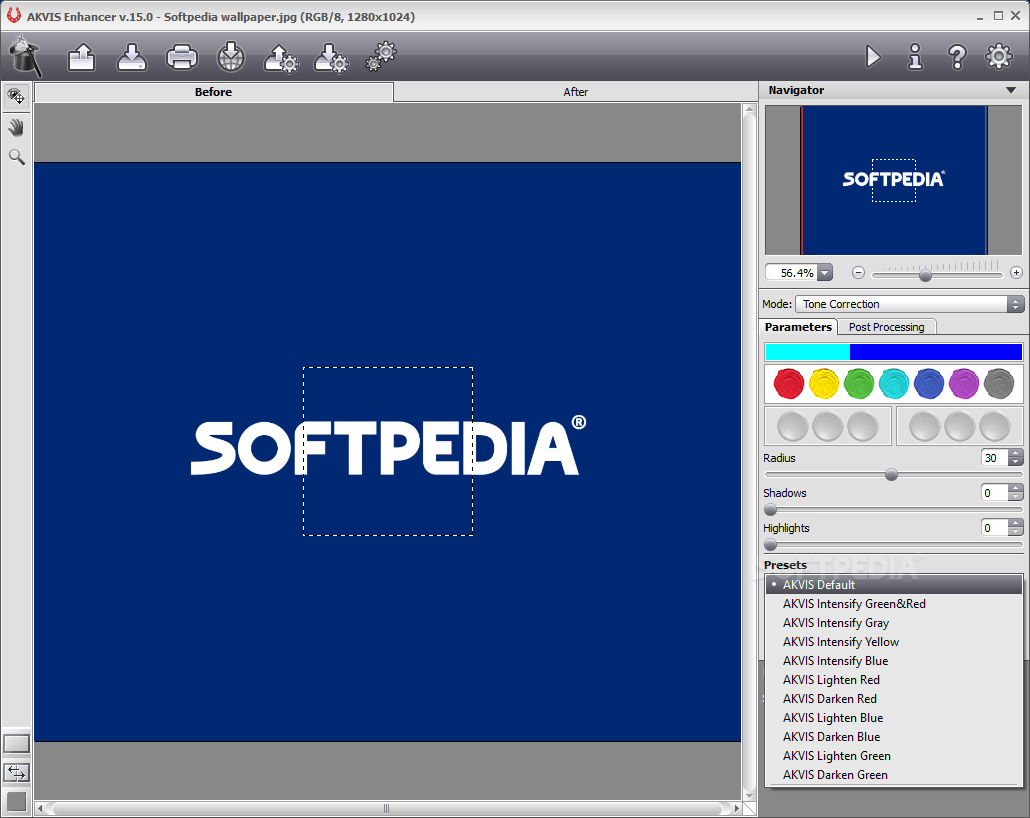Select the AKVIS Intensify Blue preset

[894, 661]
